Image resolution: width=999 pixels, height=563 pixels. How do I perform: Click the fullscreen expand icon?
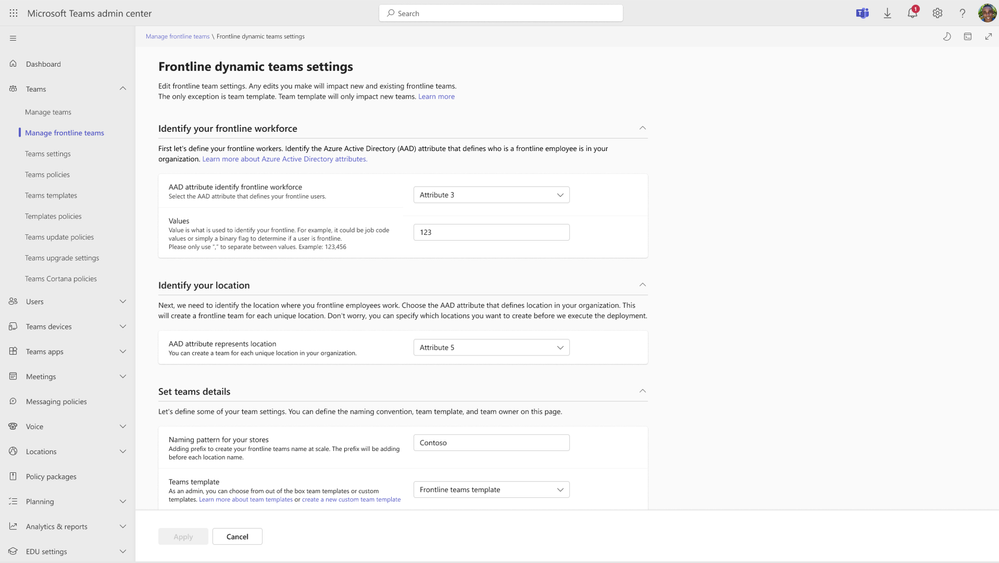(988, 37)
